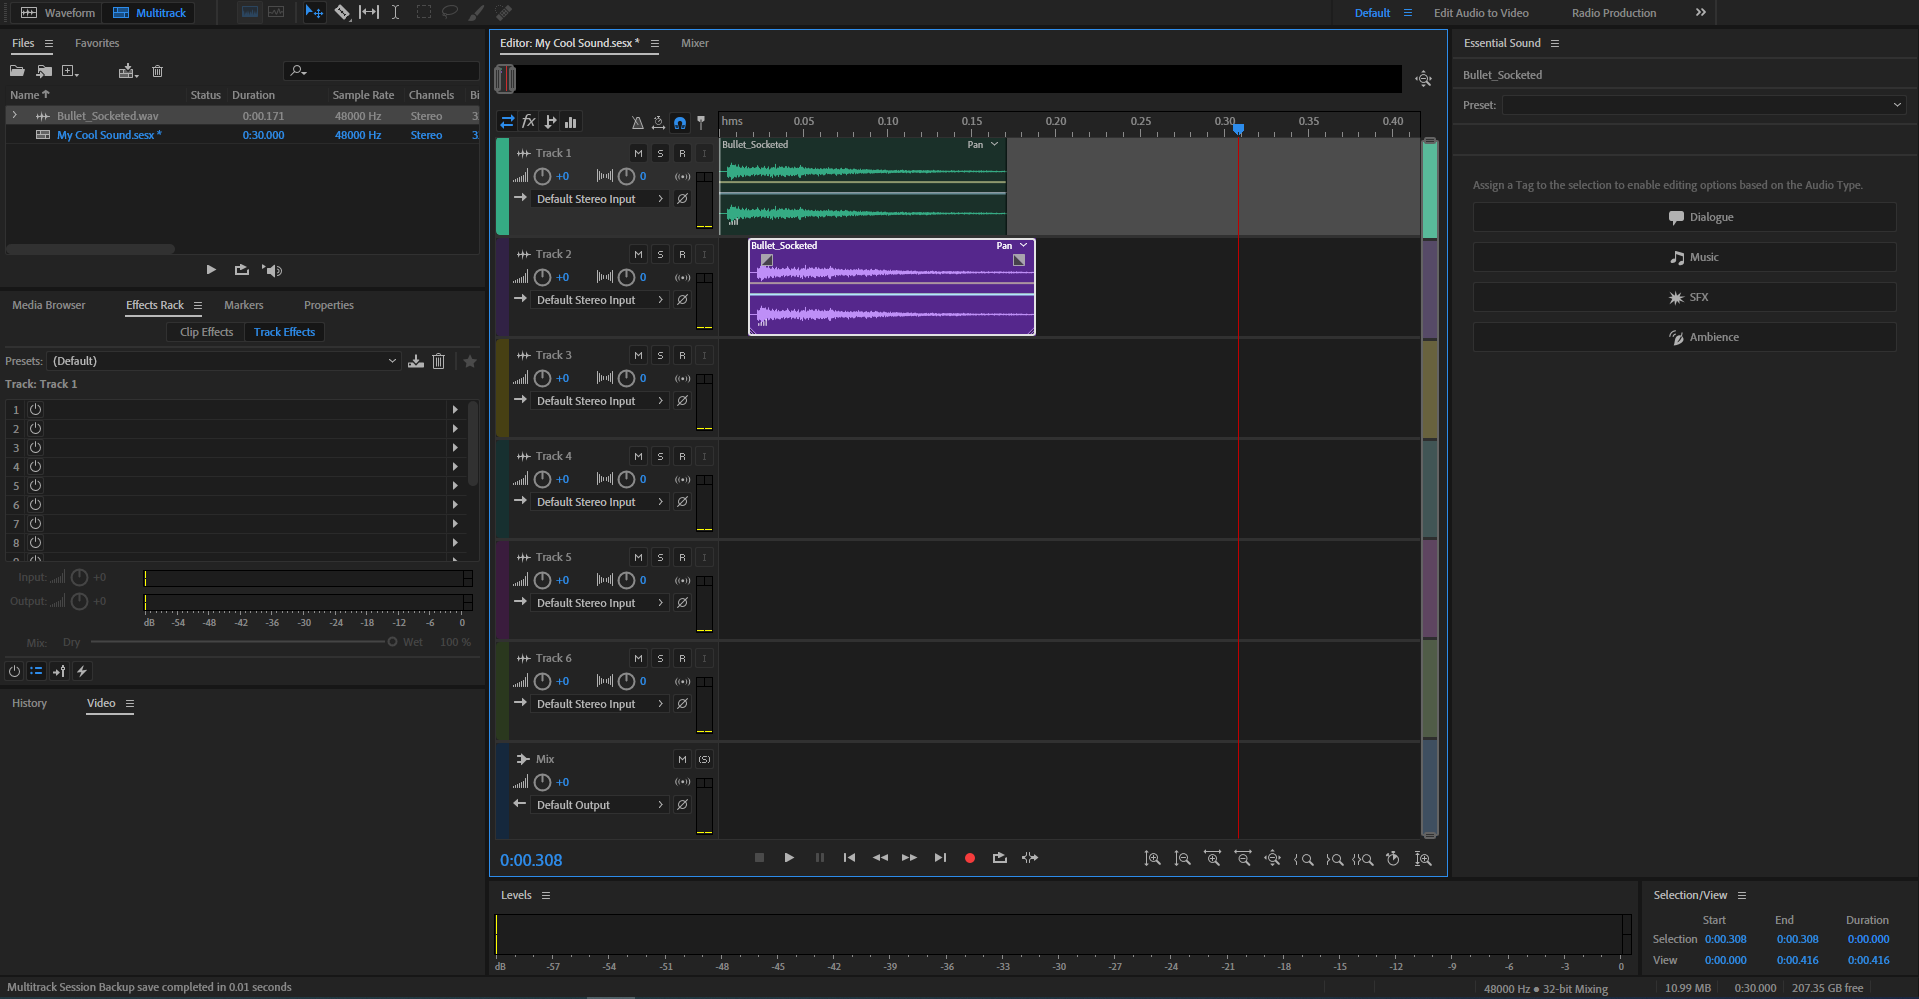Select Edit Audio to Video workspace

tap(1481, 13)
